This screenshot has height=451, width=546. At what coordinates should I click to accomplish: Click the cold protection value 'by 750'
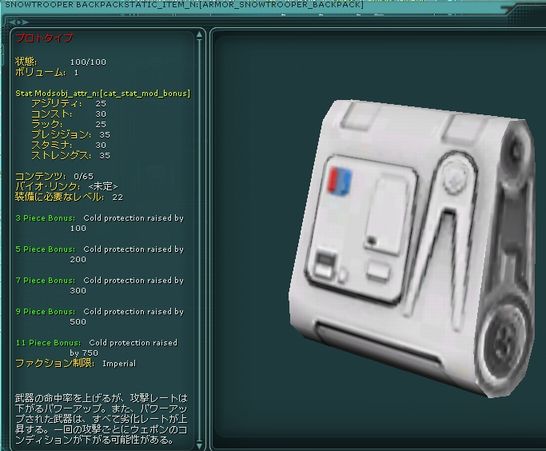(84, 353)
